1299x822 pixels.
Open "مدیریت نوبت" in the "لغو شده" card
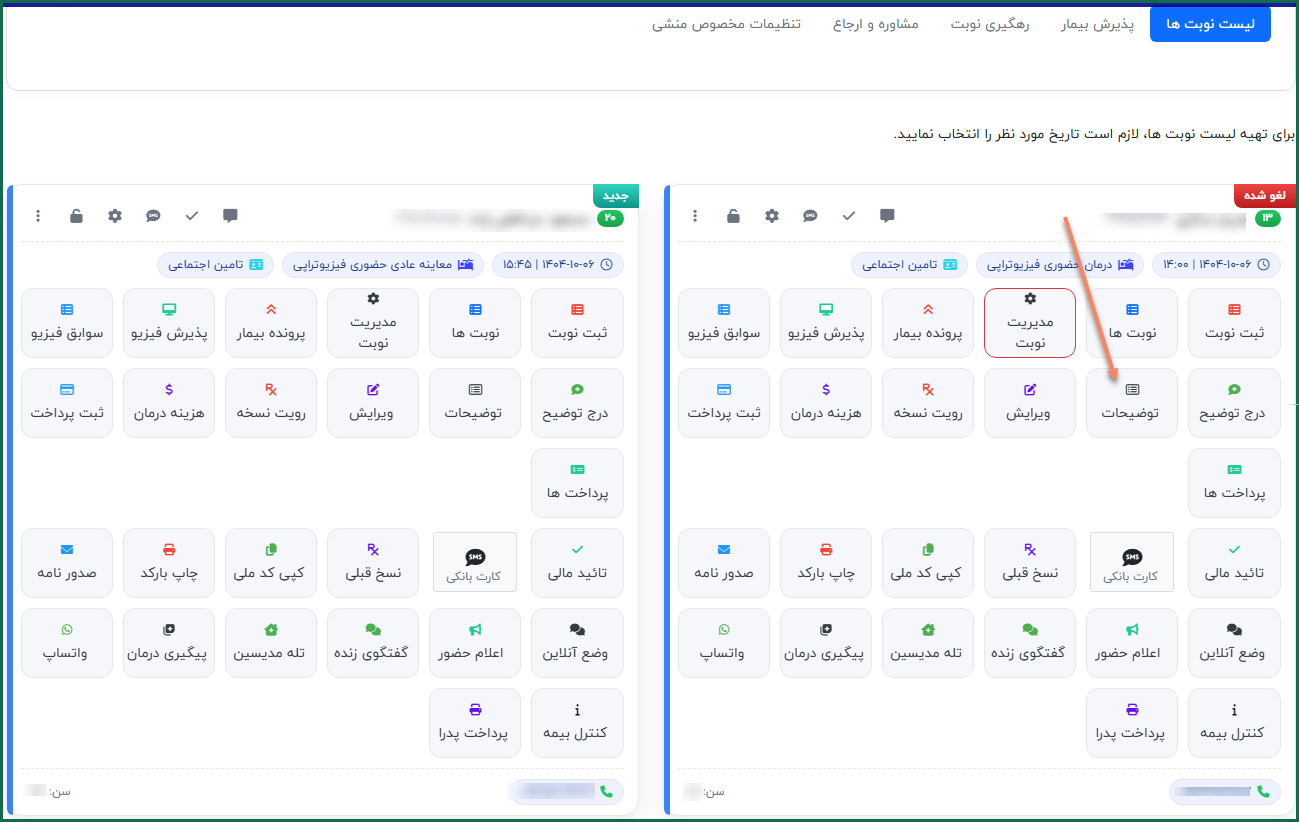[1029, 322]
